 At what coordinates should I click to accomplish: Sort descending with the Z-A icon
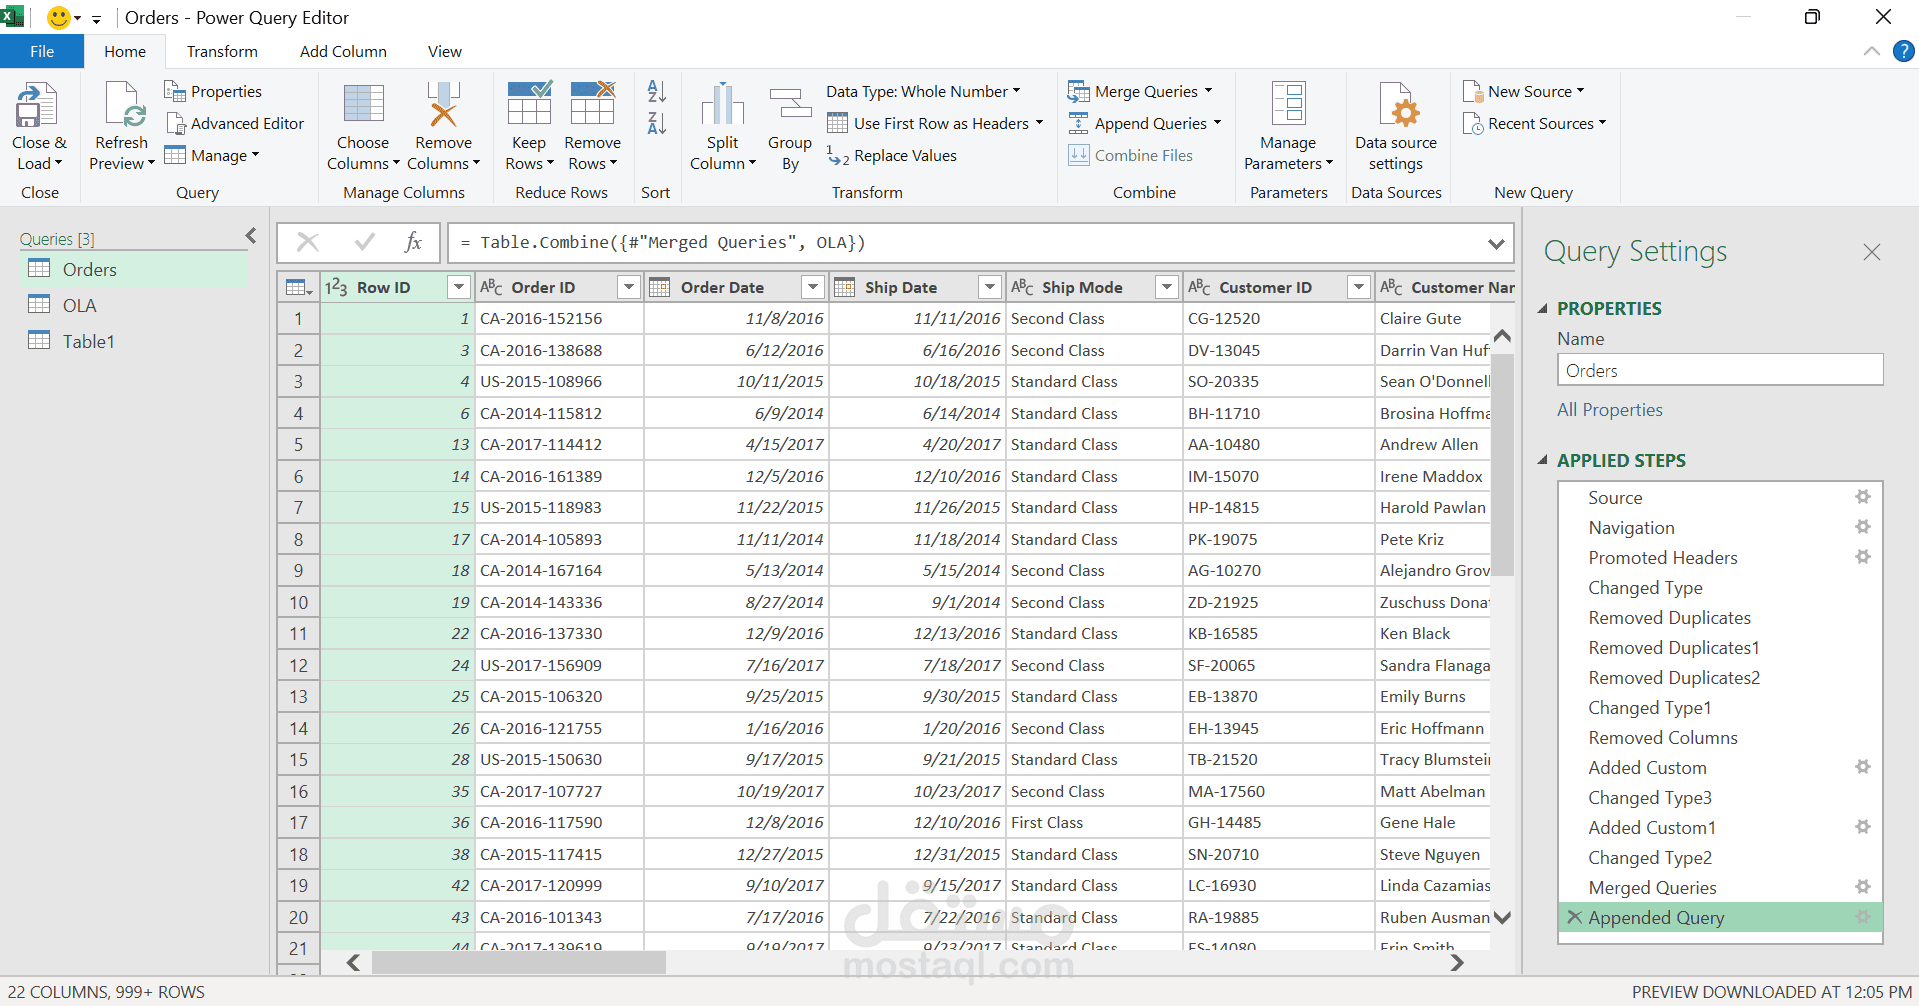[x=656, y=124]
